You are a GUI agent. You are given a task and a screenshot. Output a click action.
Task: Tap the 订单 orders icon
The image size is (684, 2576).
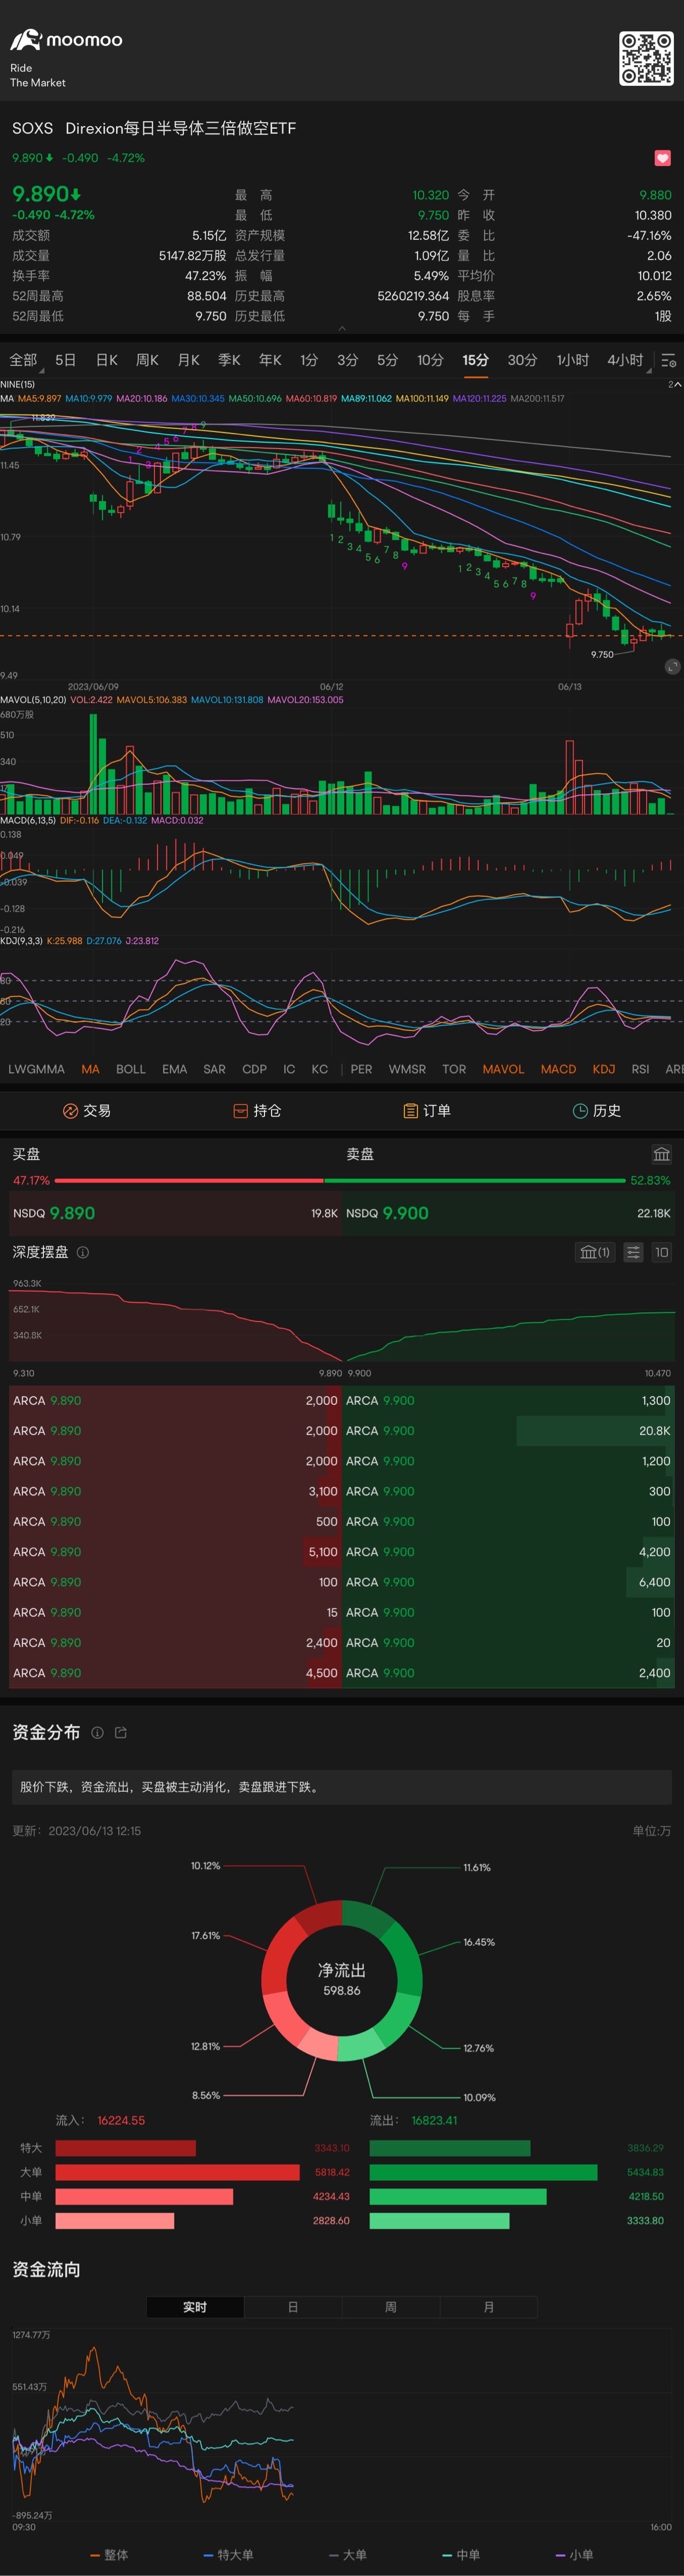410,1111
